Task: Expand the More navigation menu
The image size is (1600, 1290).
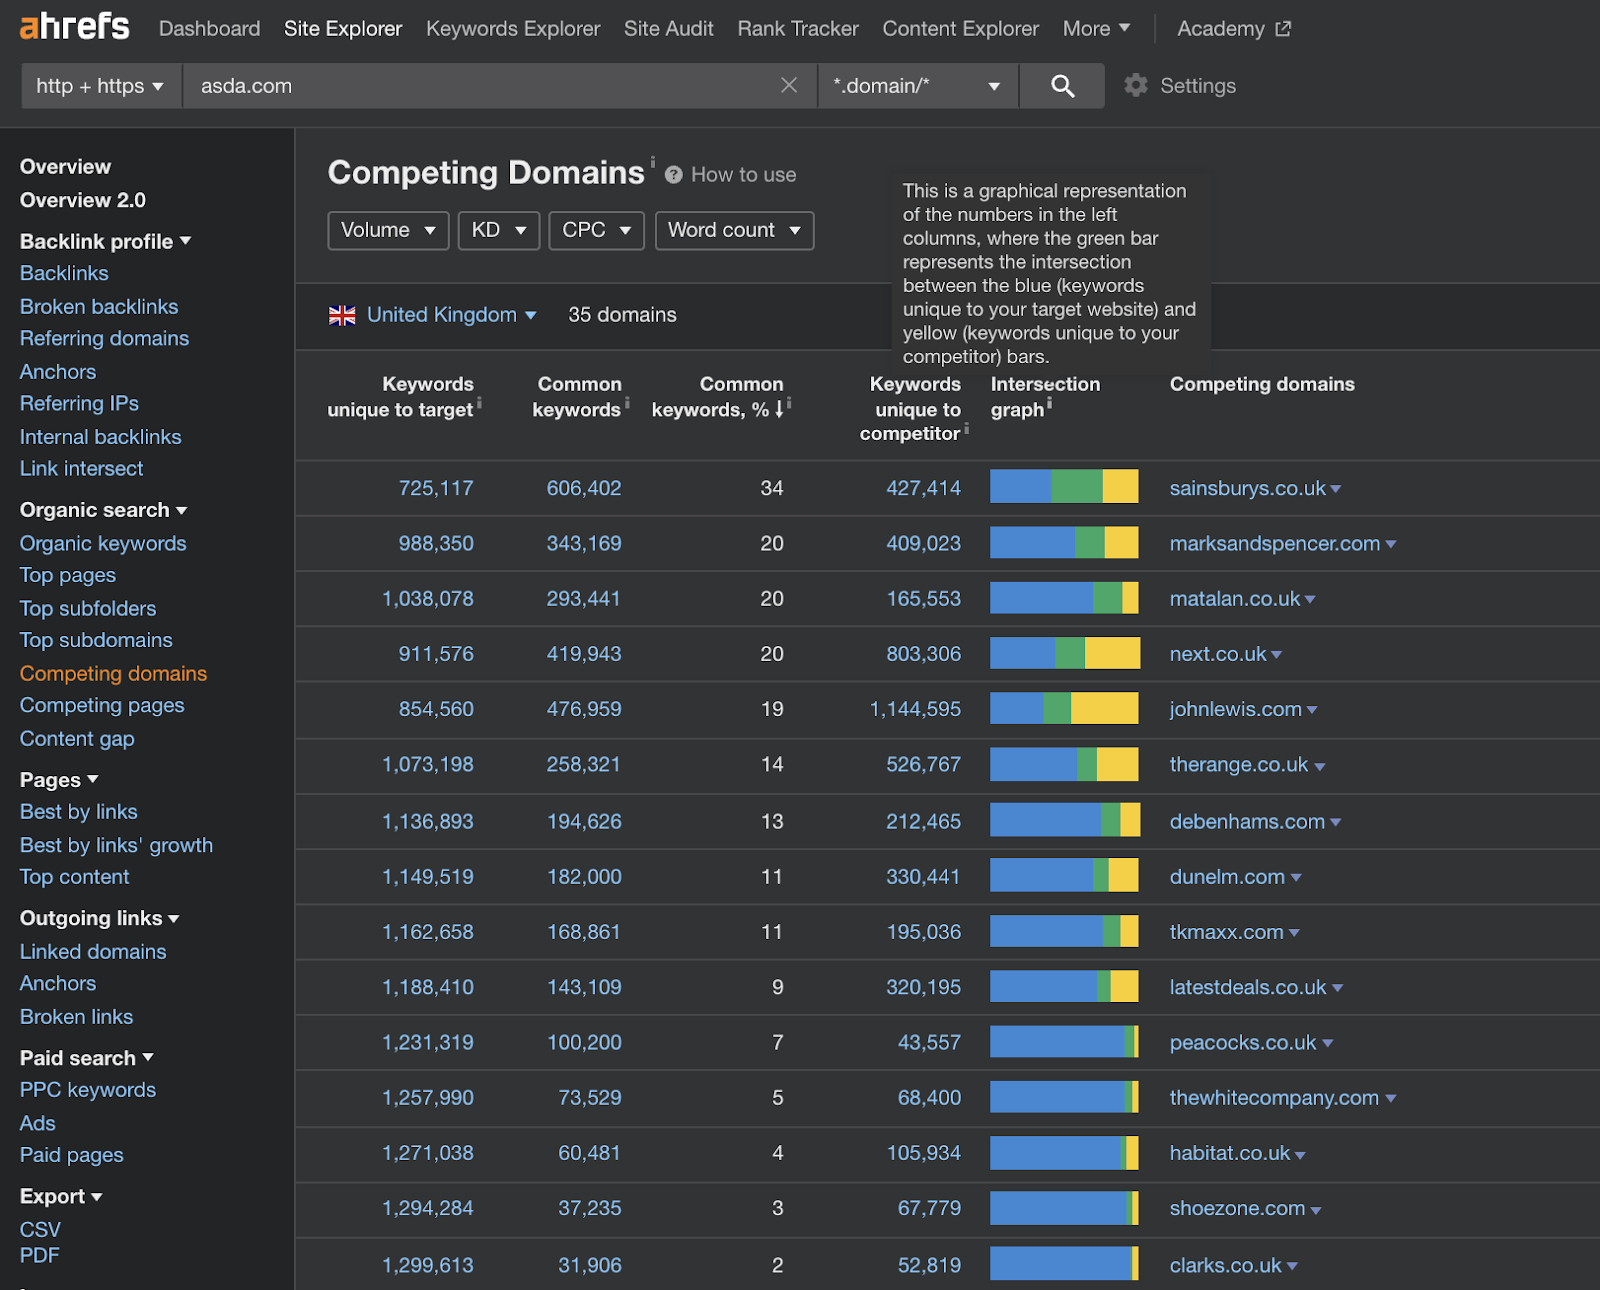Action: pyautogui.click(x=1096, y=29)
